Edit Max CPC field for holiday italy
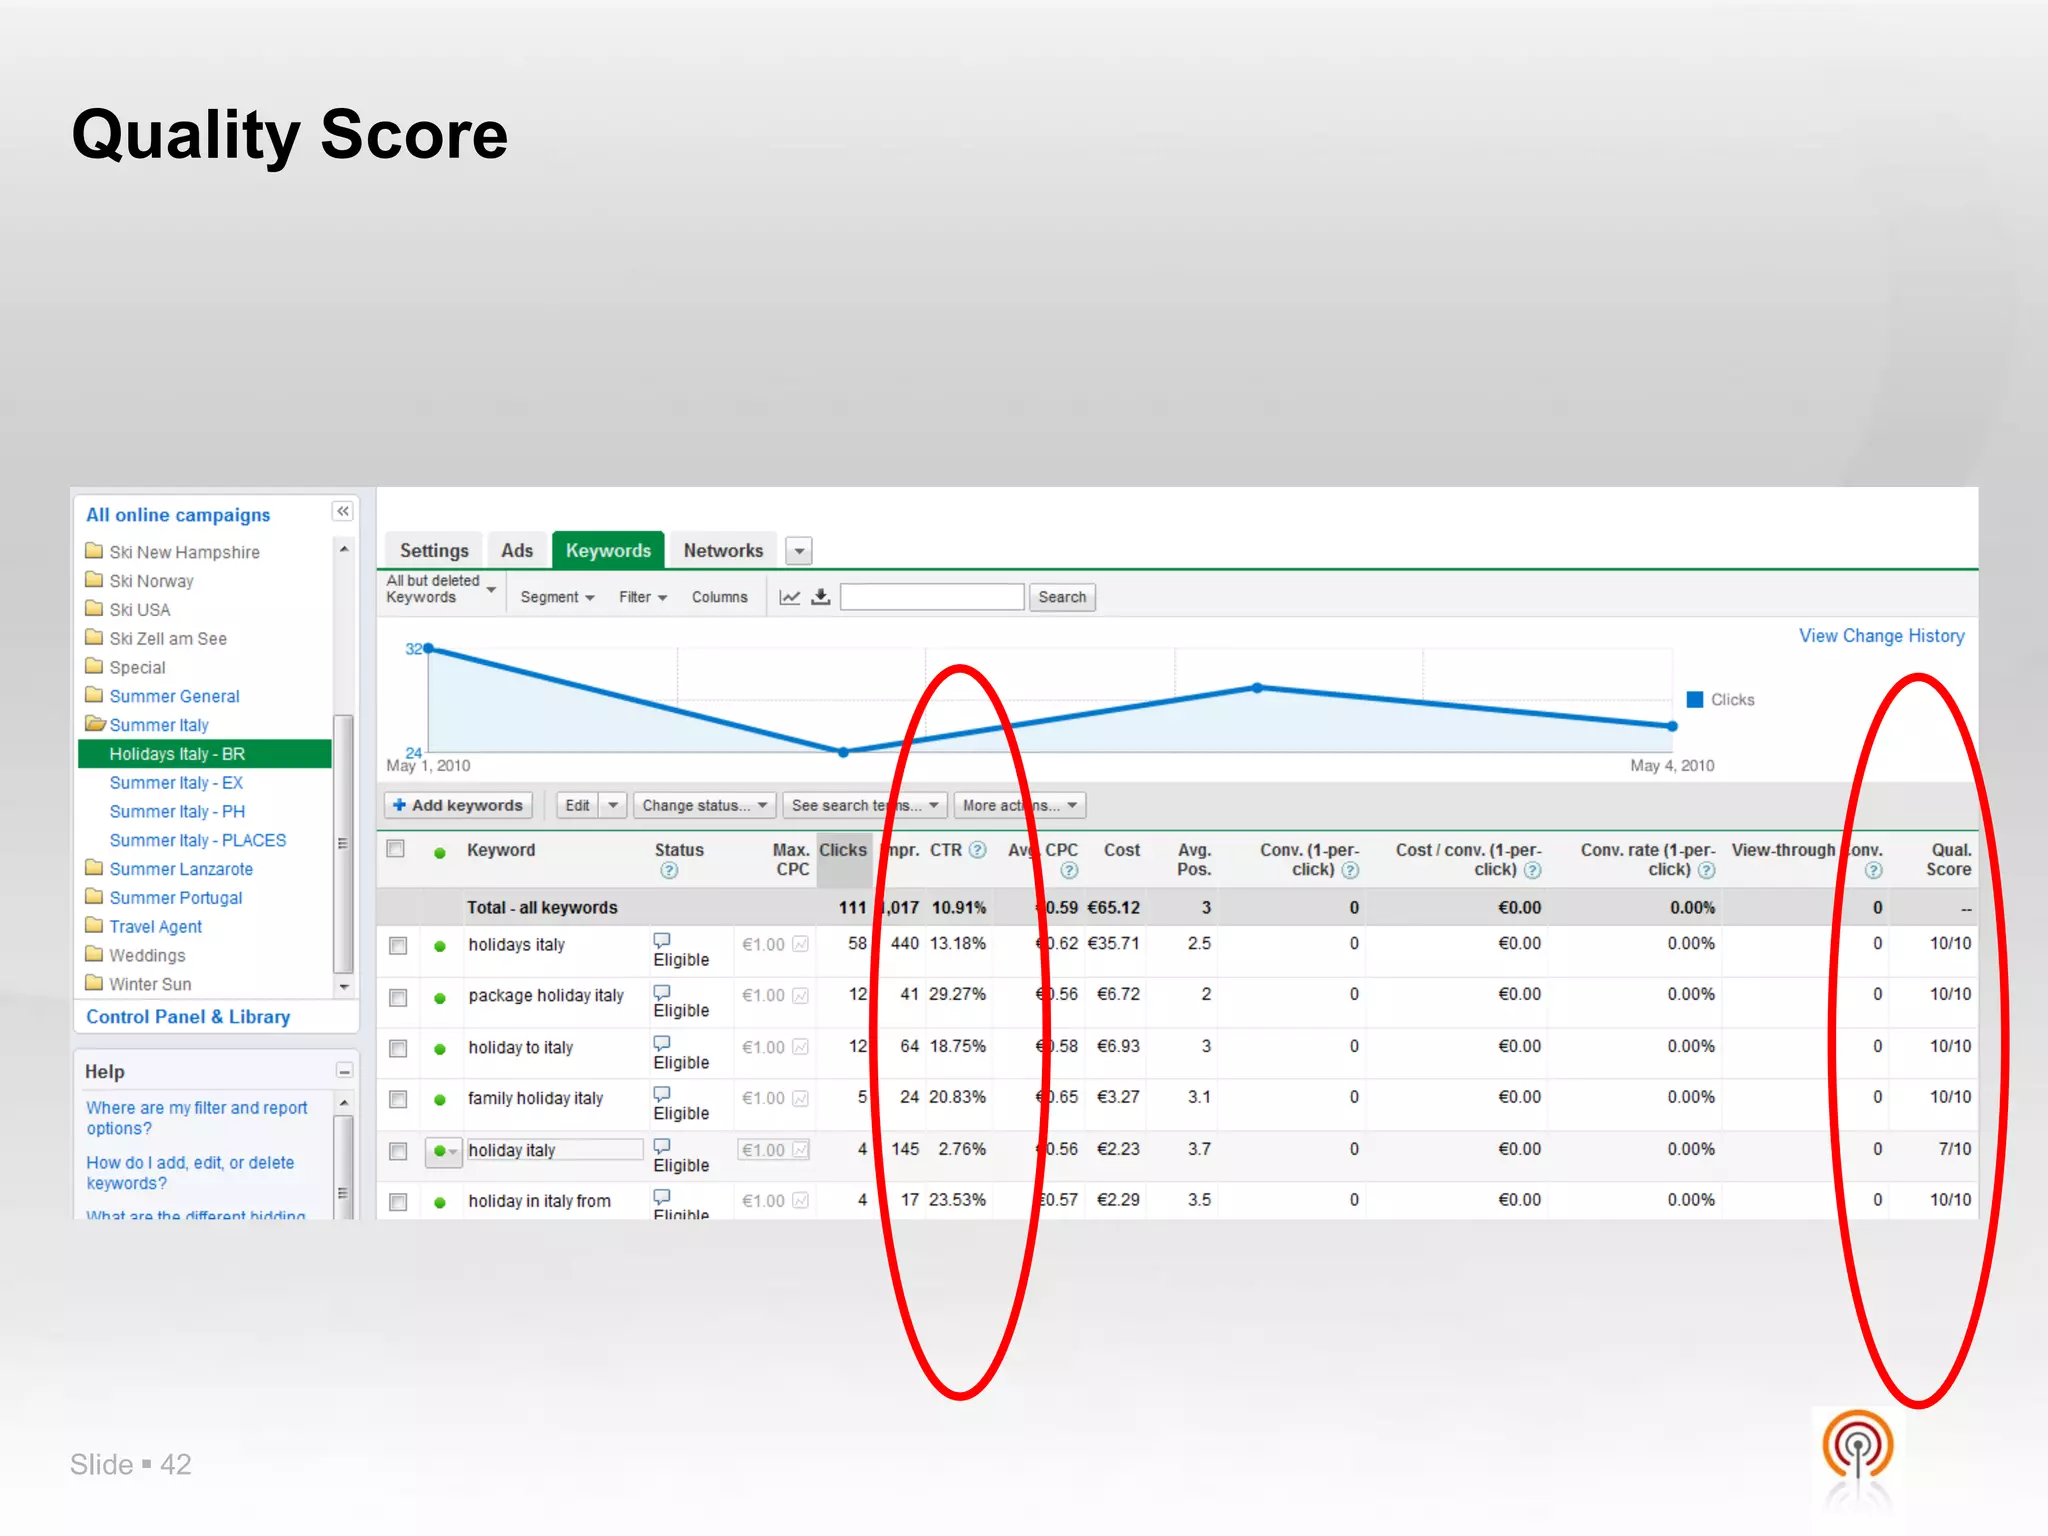 point(773,1150)
